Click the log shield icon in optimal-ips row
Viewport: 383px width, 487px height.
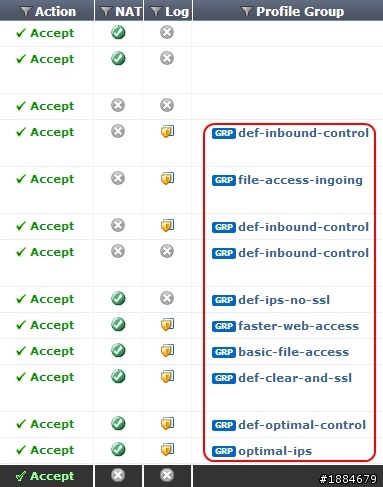(x=167, y=449)
